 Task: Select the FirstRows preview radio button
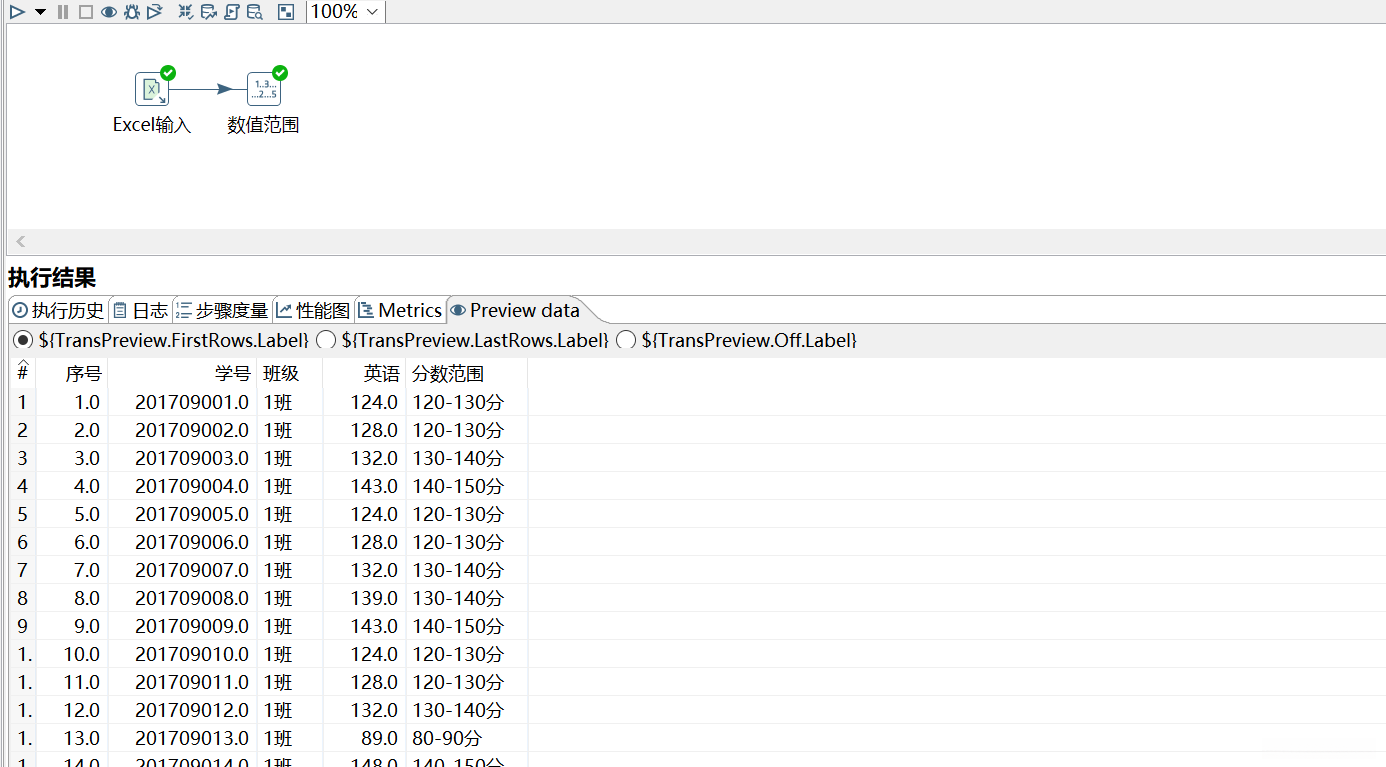tap(23, 340)
